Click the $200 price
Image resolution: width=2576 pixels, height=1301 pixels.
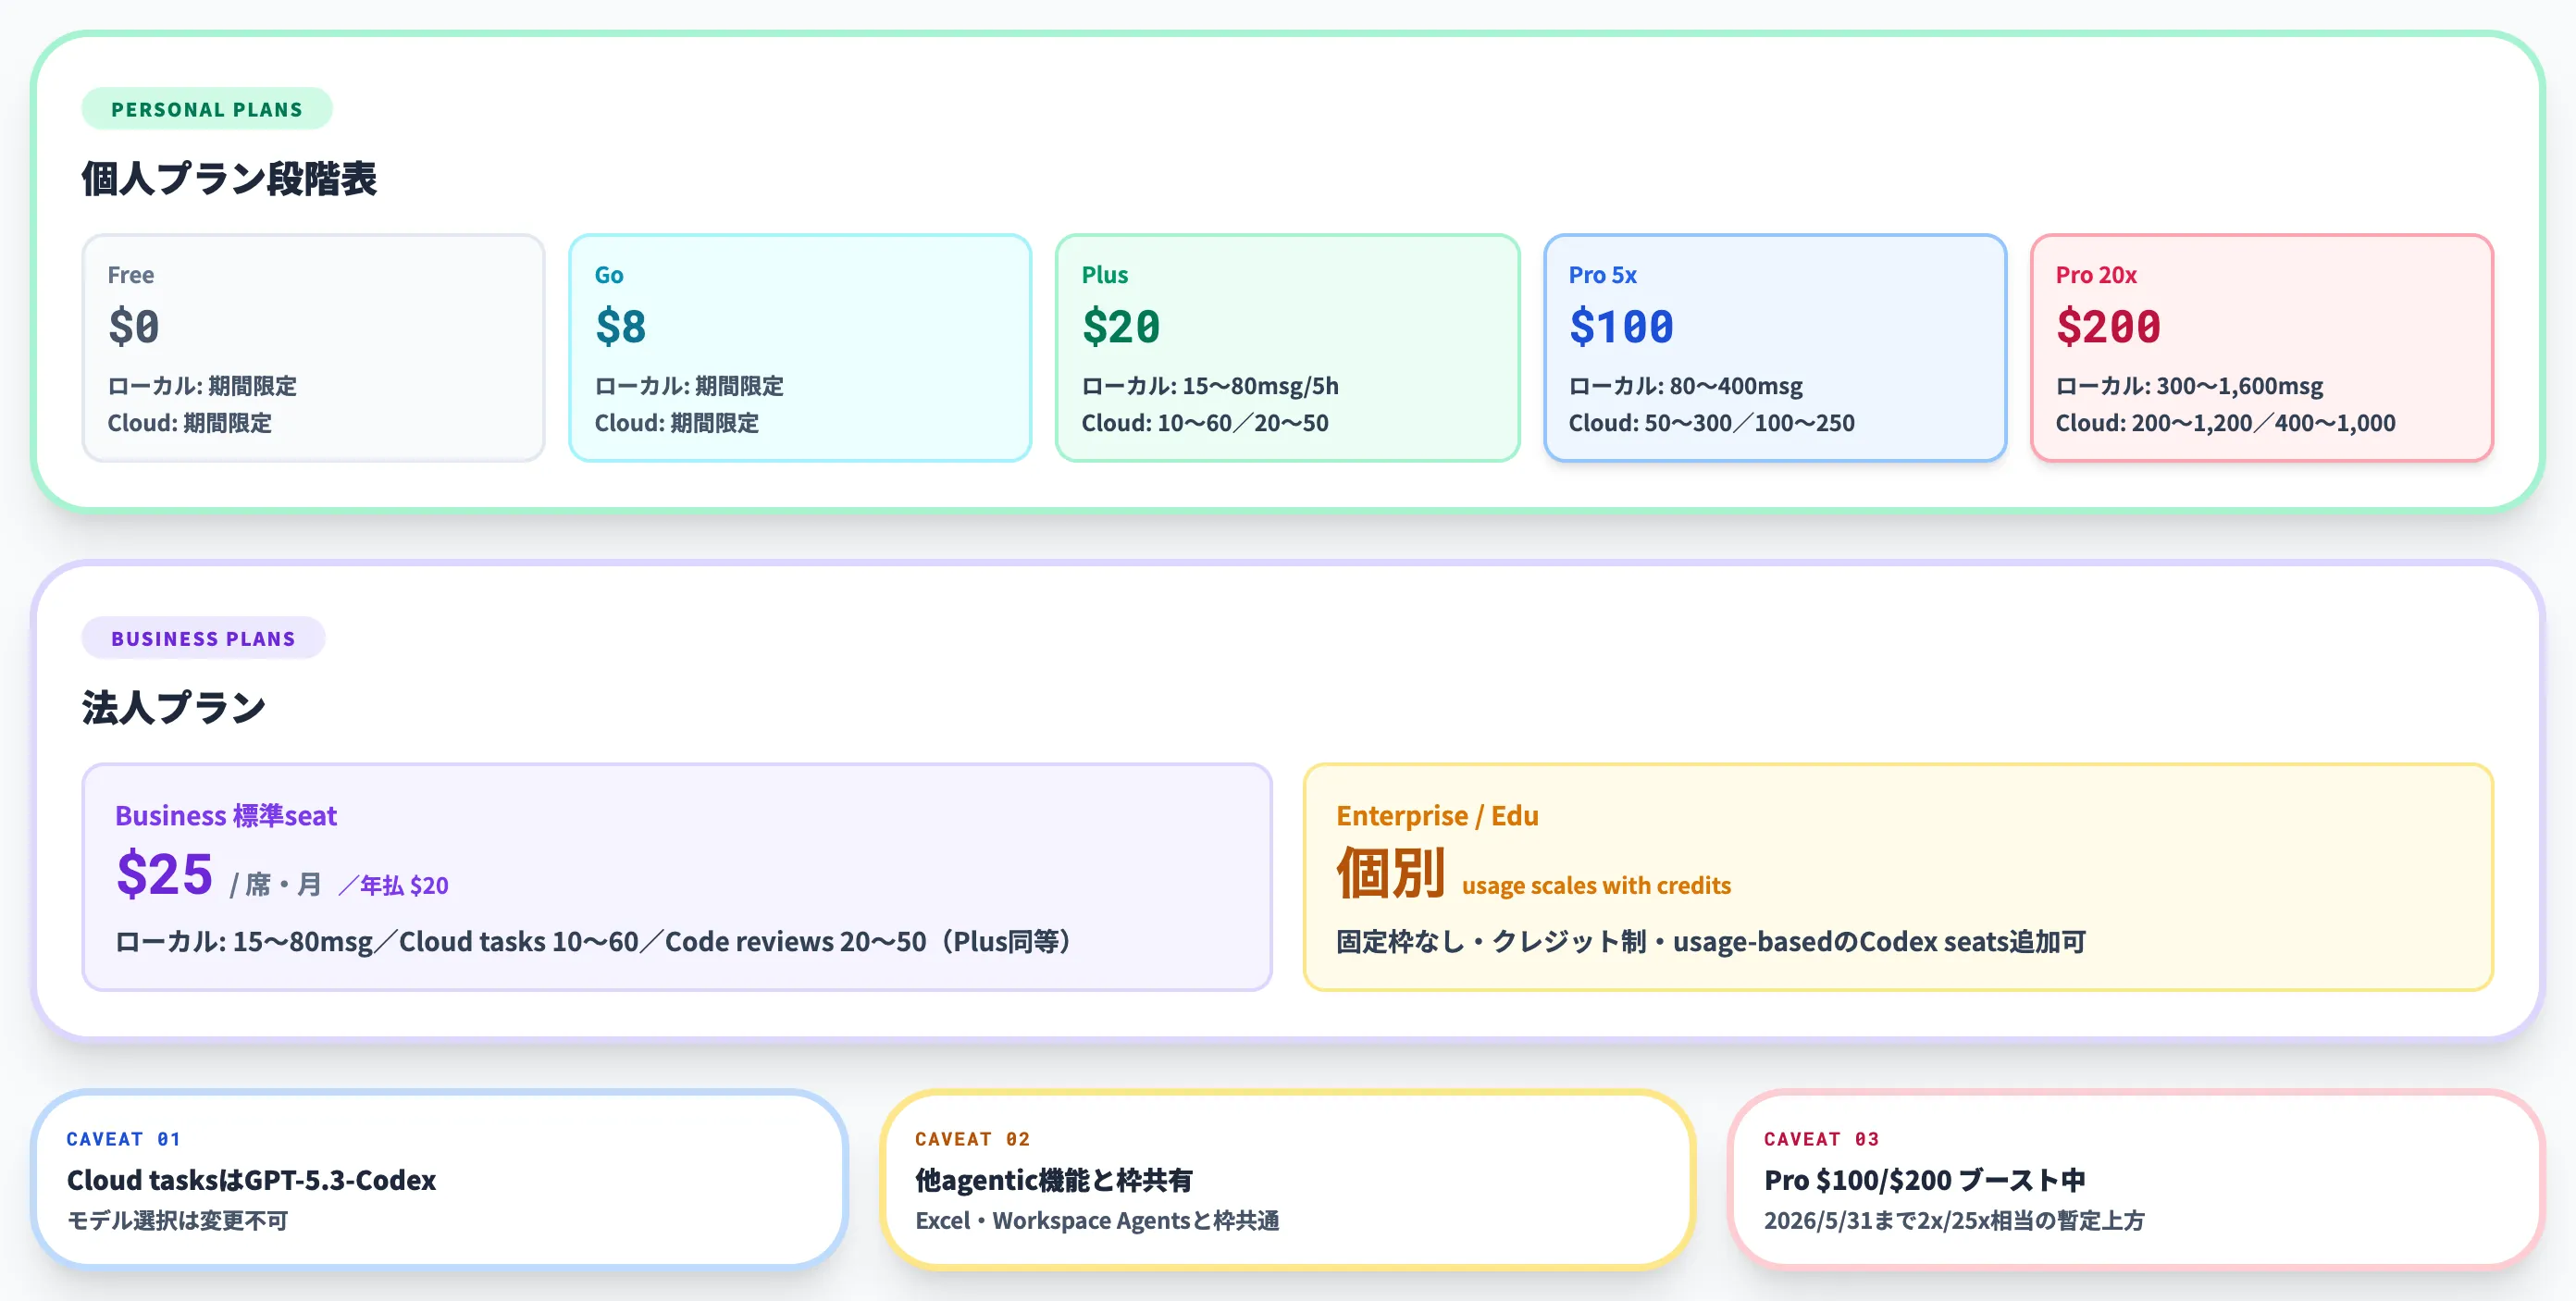tap(2108, 326)
